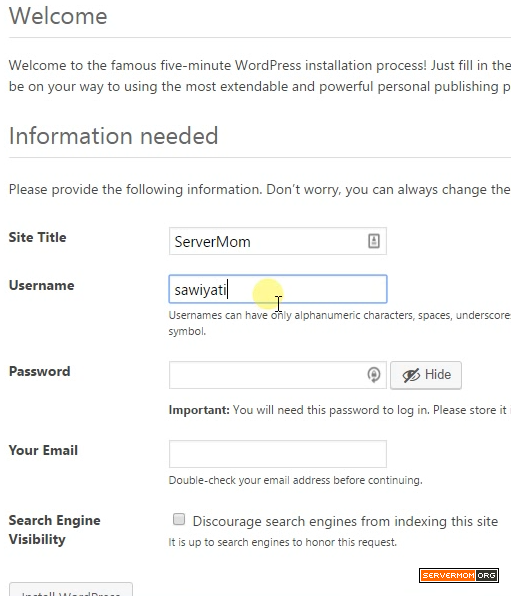511x596 pixels.
Task: Click the Password label
Action: 40,371
